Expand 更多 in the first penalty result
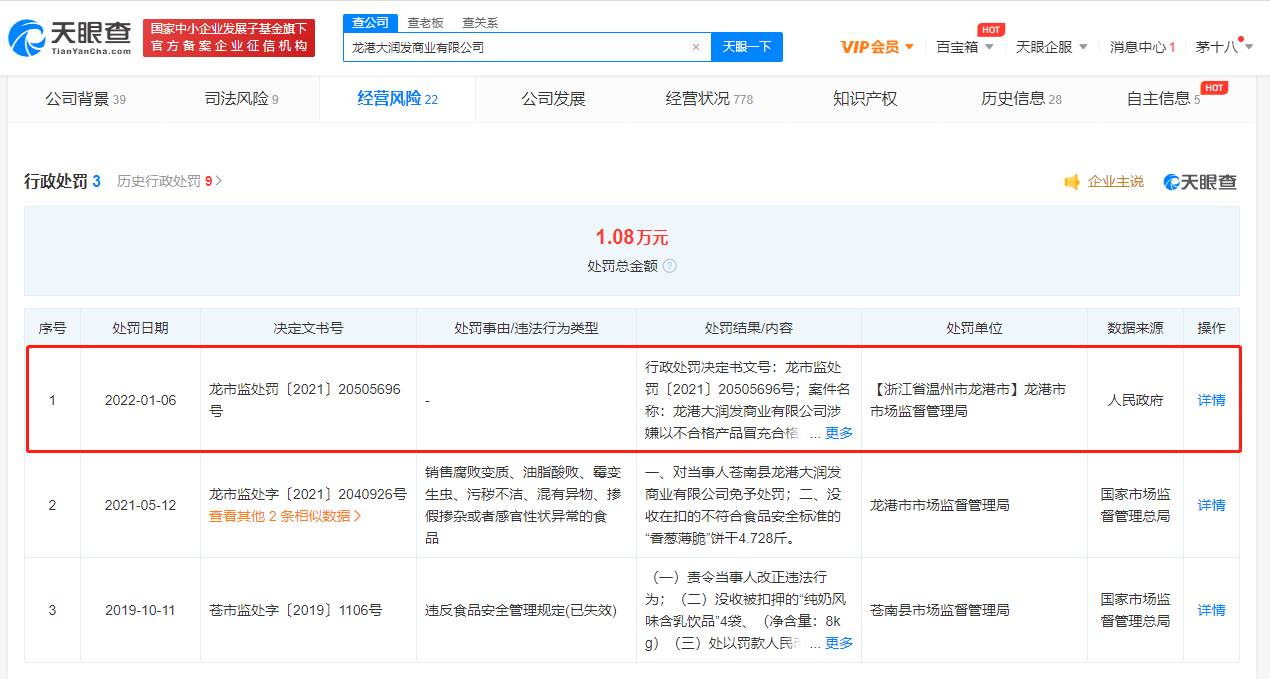Screen dimensions: 1270x679 (x=839, y=433)
